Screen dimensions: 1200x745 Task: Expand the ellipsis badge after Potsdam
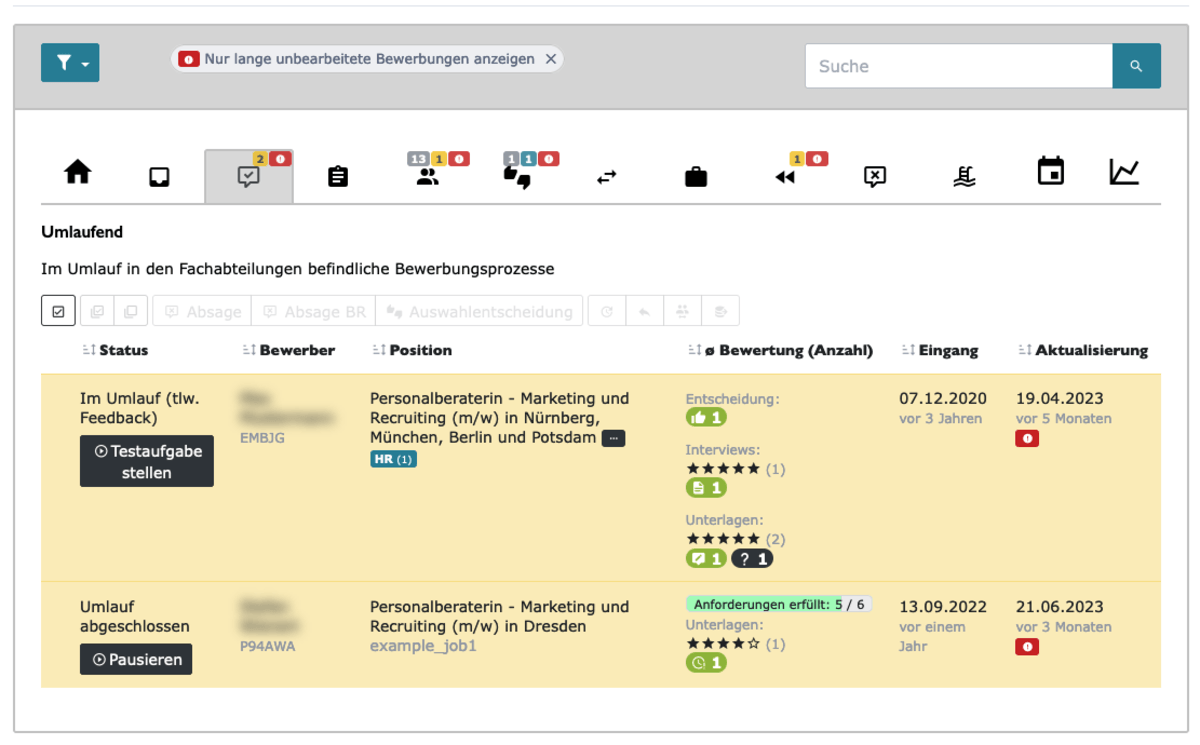[x=613, y=438]
